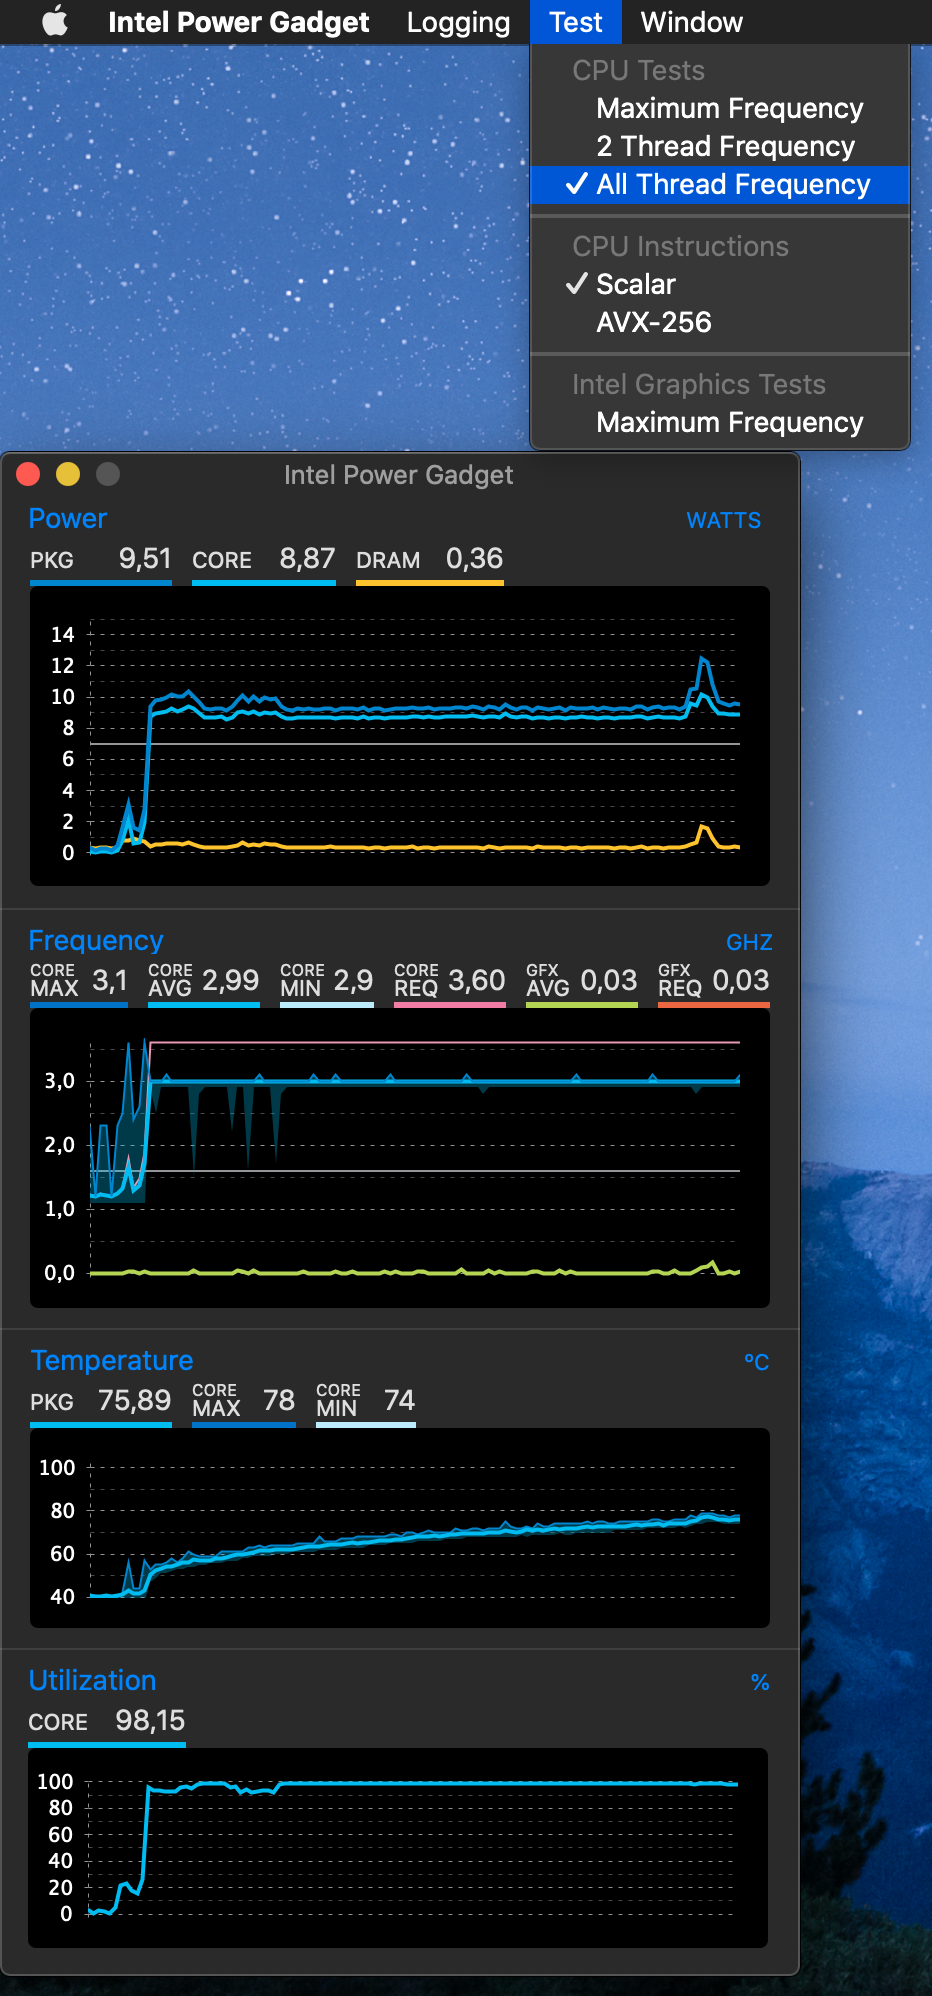Click the Temperature section heading
Screen dimensions: 932x1996
click(x=112, y=1360)
